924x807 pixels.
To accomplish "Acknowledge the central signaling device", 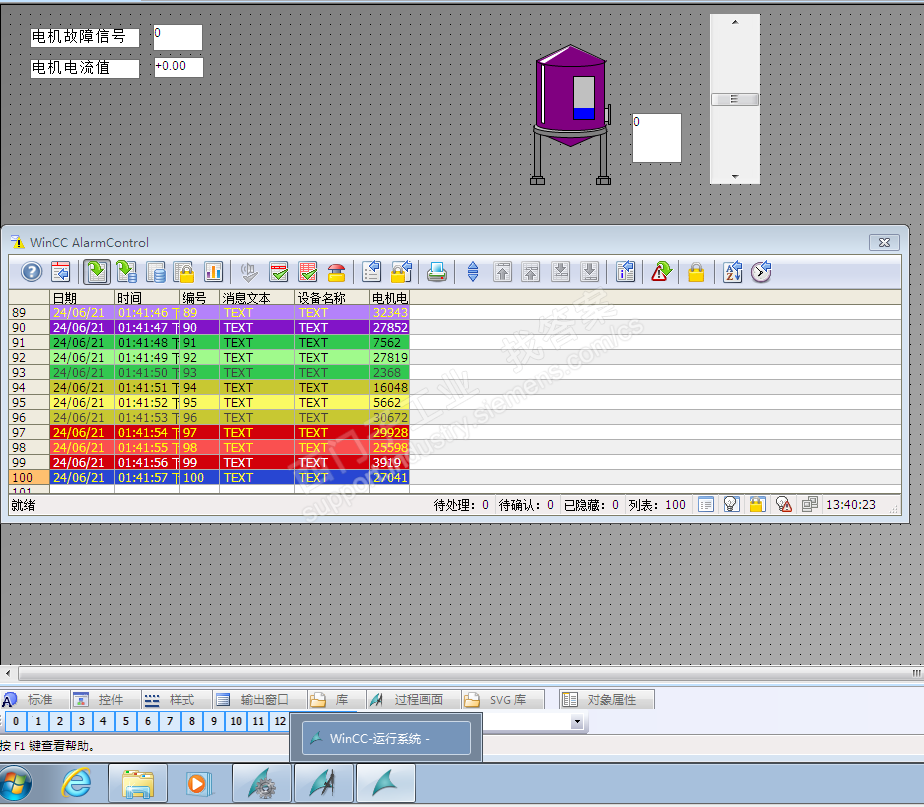I will point(249,272).
